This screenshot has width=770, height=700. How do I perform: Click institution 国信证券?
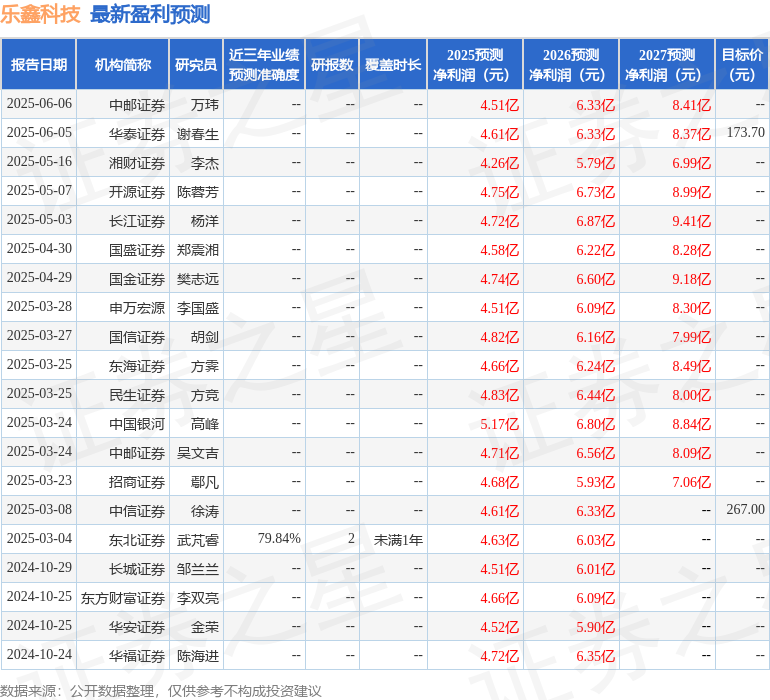(137, 337)
